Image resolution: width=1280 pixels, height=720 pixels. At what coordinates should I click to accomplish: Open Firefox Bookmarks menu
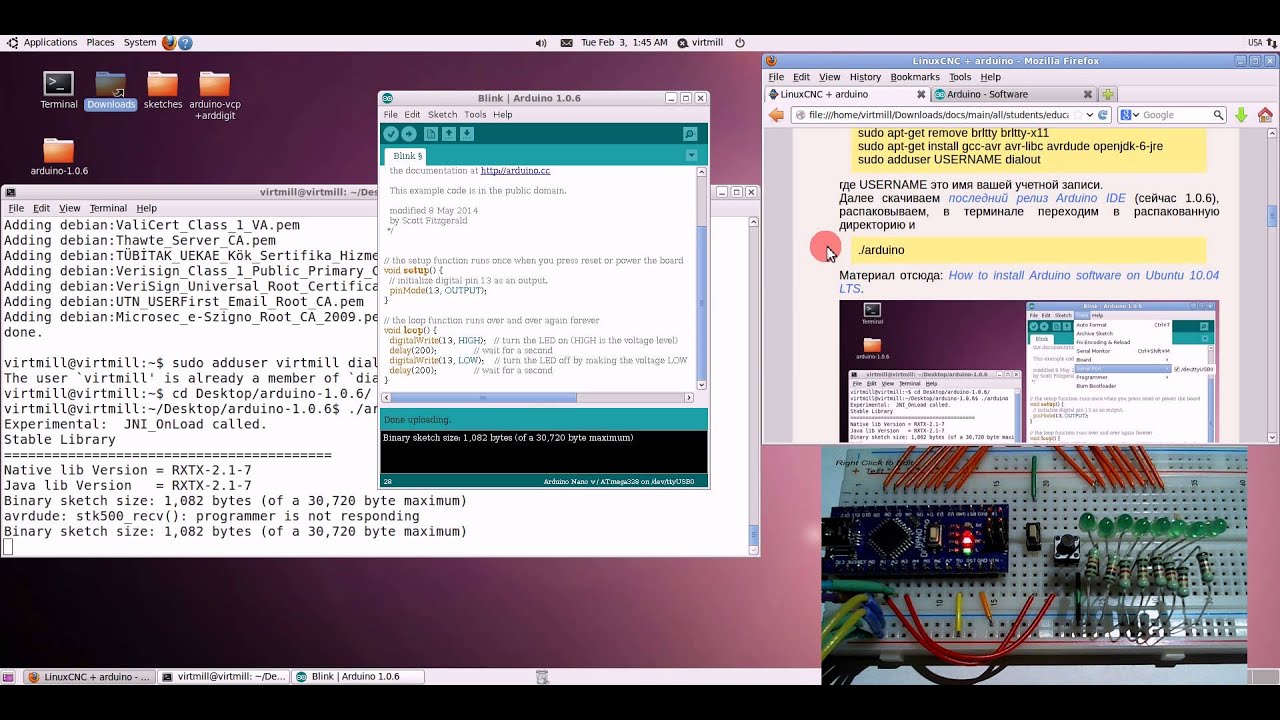point(915,77)
